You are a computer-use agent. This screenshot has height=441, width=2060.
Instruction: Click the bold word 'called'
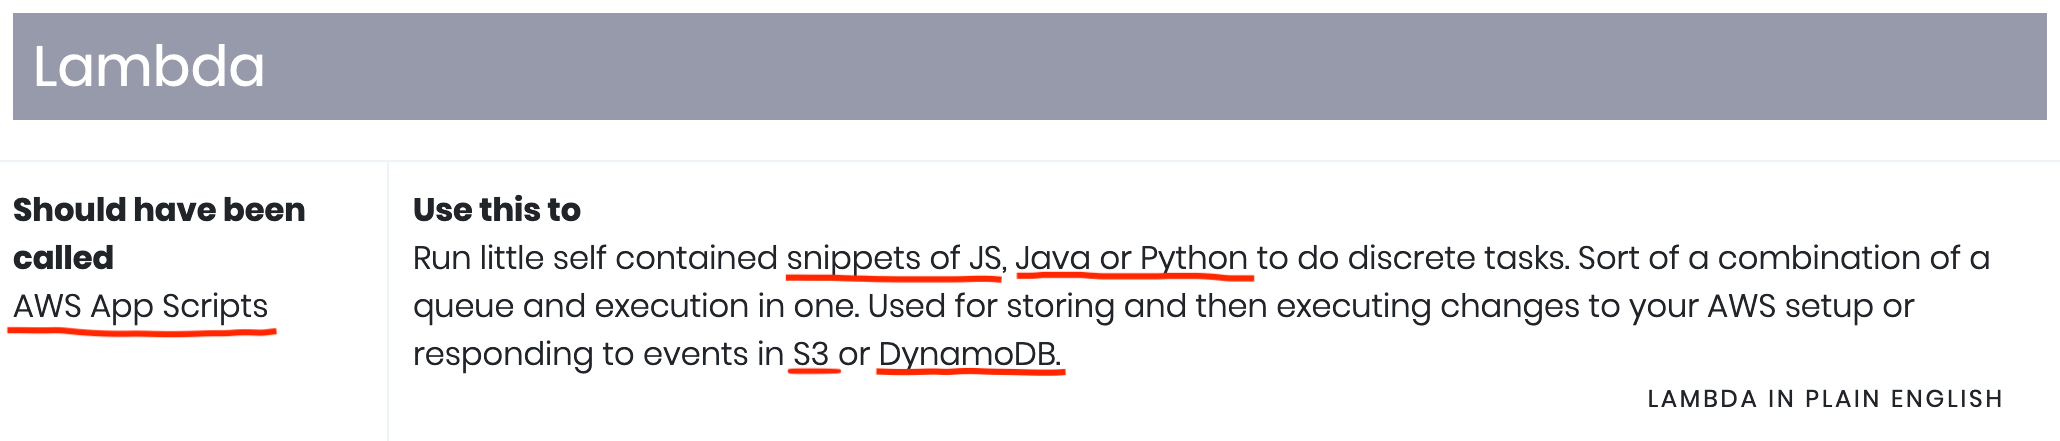(x=64, y=258)
